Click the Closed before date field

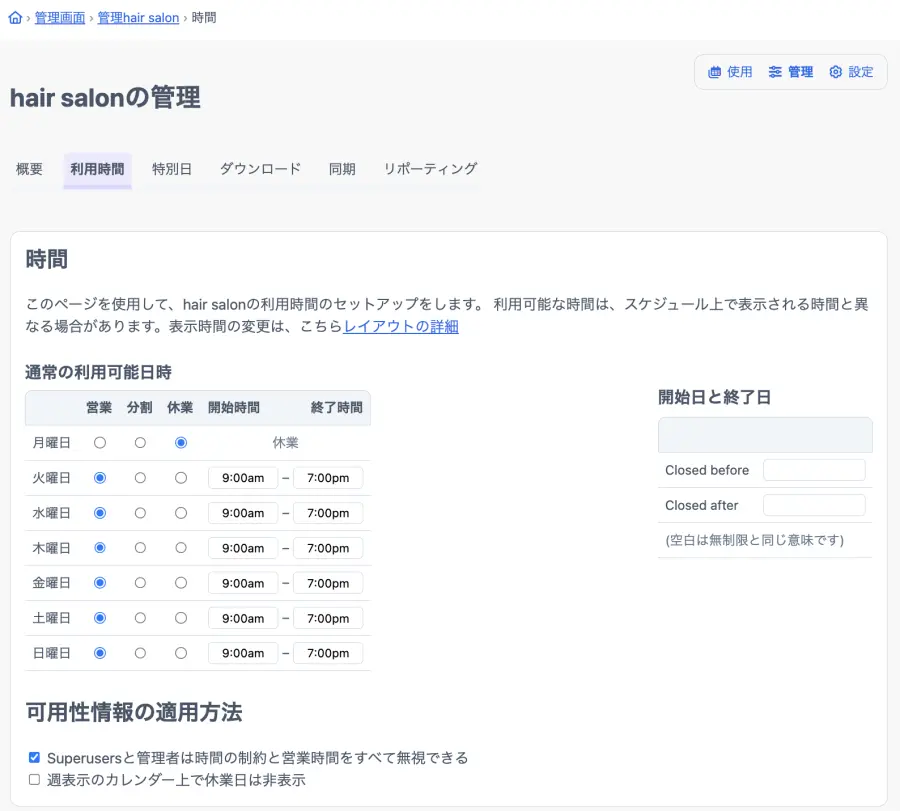pyautogui.click(x=813, y=470)
